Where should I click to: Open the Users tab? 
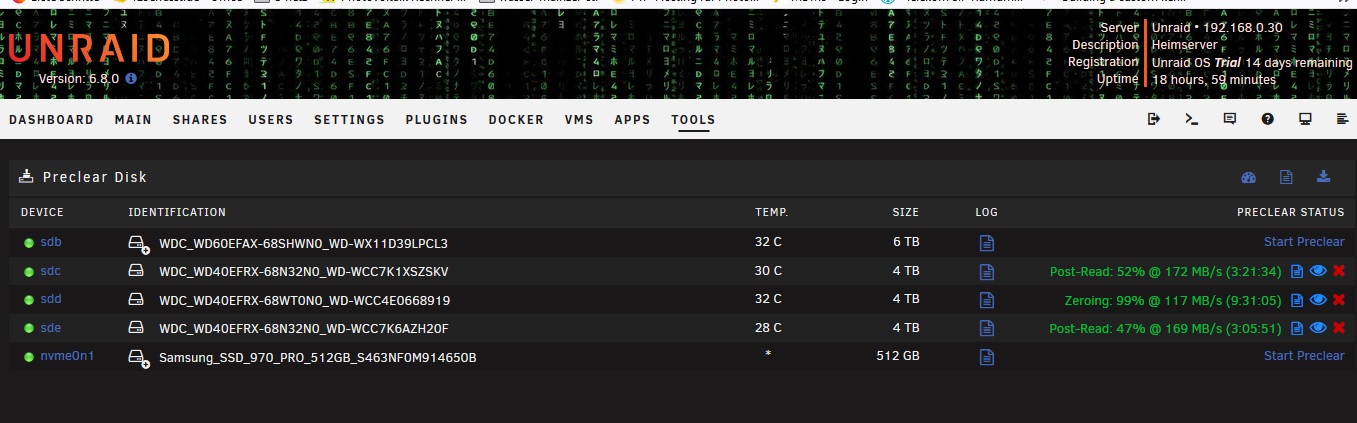click(271, 120)
